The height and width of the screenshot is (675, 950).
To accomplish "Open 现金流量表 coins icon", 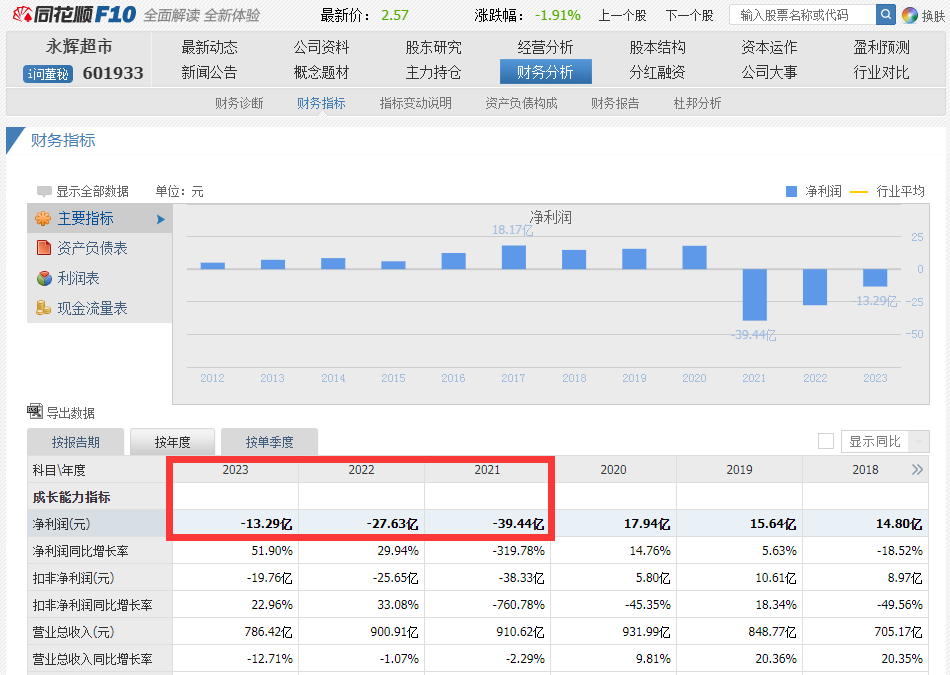I will pyautogui.click(x=43, y=308).
